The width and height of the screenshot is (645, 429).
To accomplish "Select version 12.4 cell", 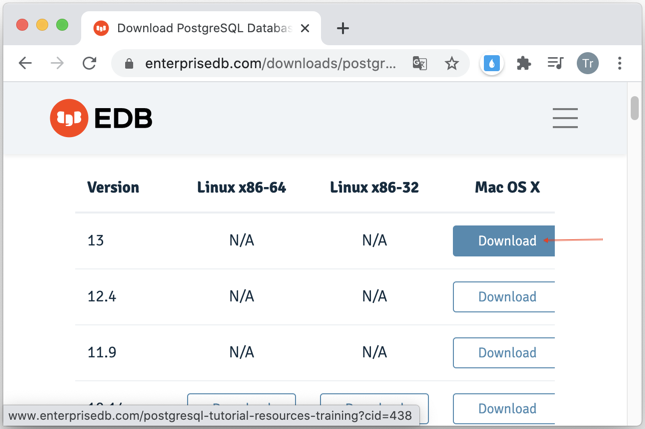I will point(102,297).
